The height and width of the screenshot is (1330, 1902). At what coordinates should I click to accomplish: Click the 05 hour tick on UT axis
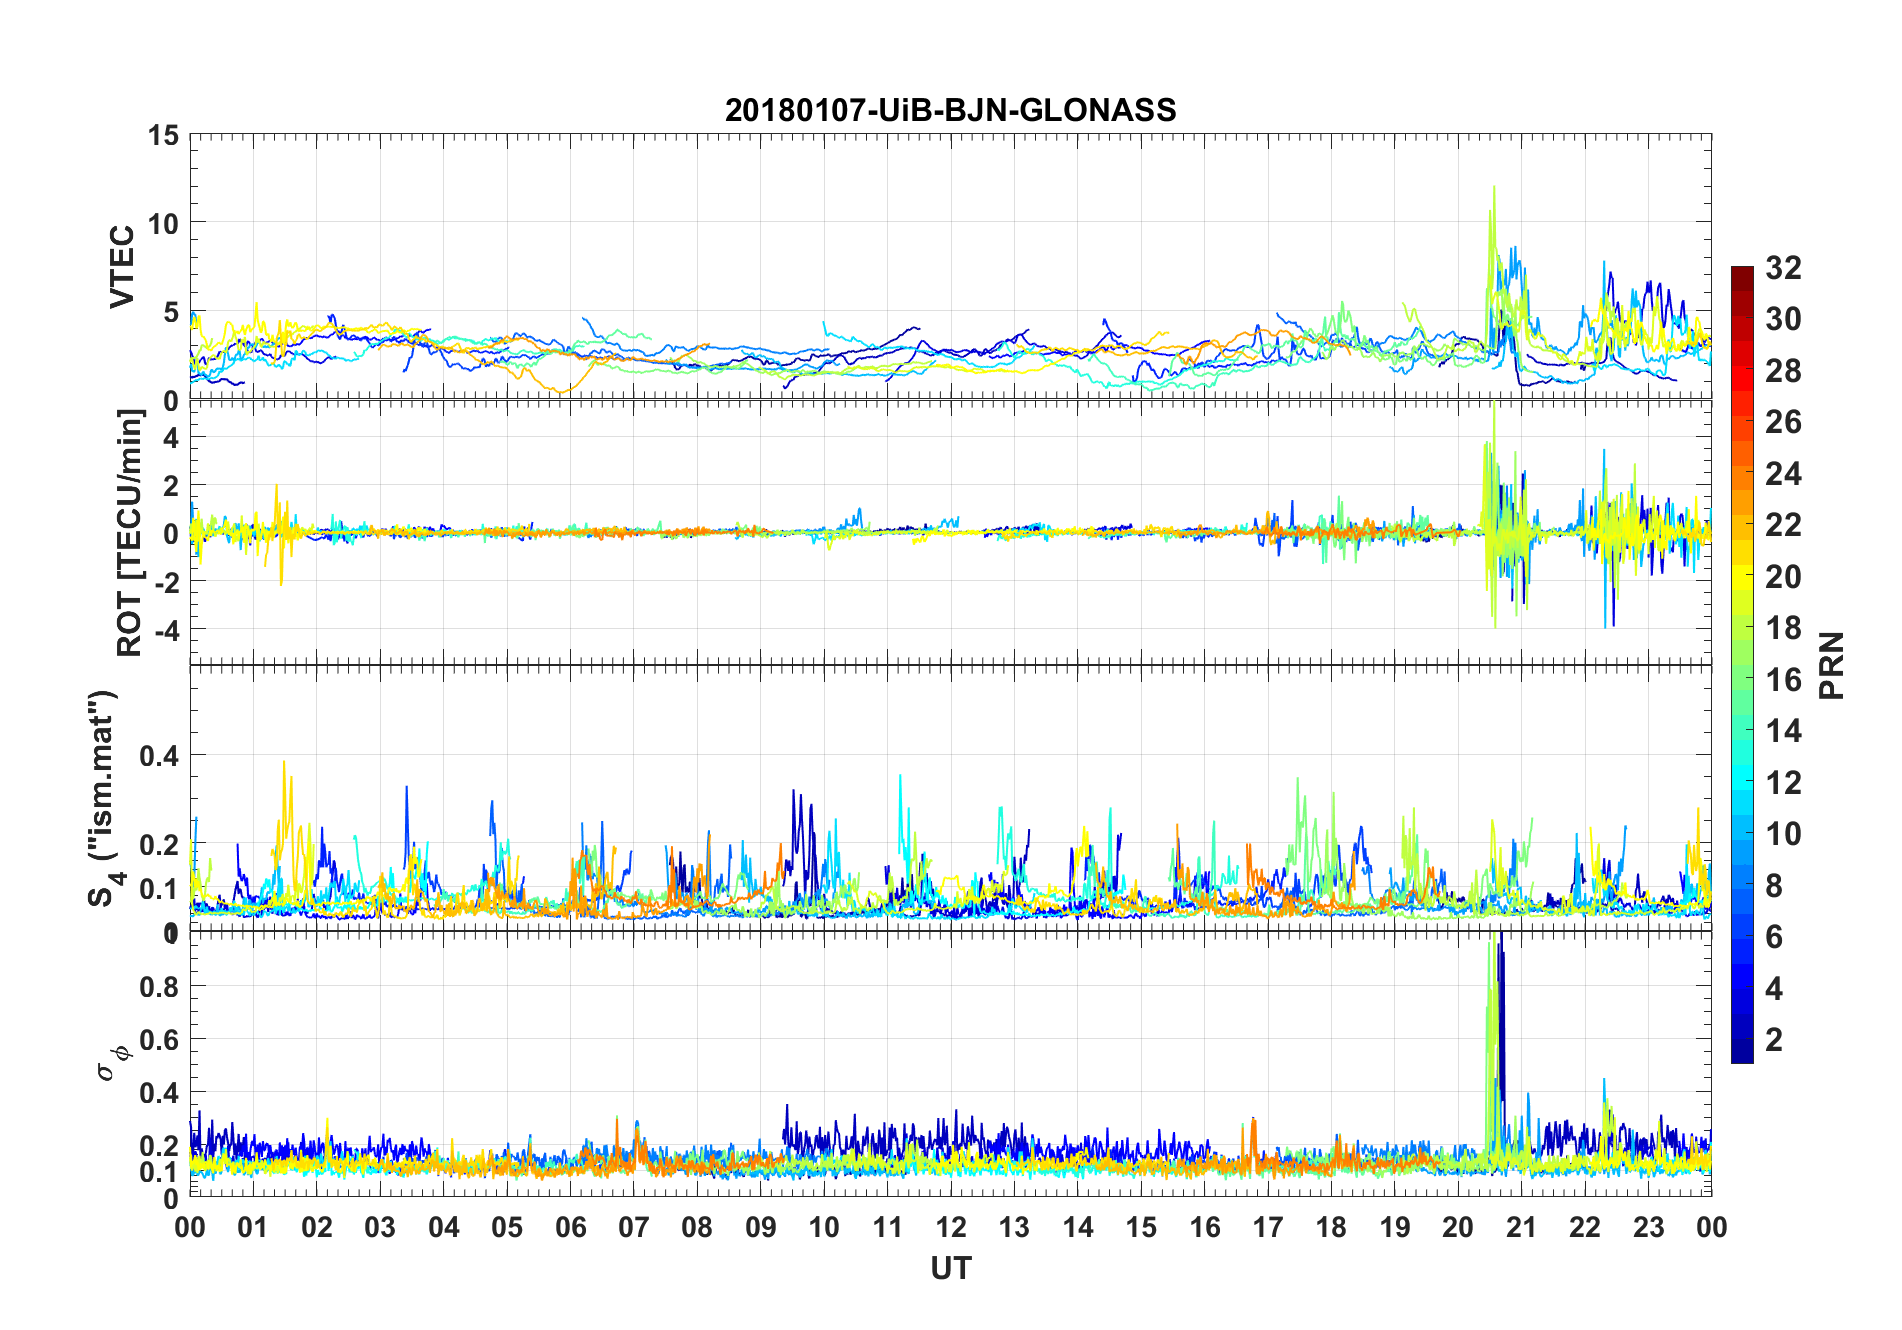click(x=507, y=1227)
